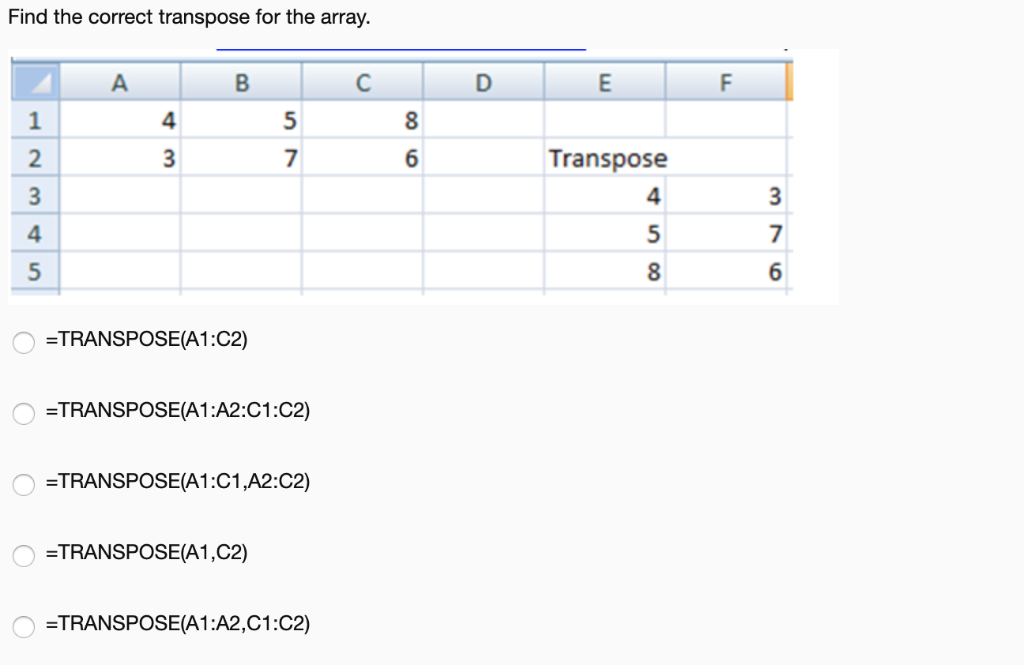
Task: Select radio option =TRANSPOSE(A1:A2:C1:C2)
Action: 23,413
